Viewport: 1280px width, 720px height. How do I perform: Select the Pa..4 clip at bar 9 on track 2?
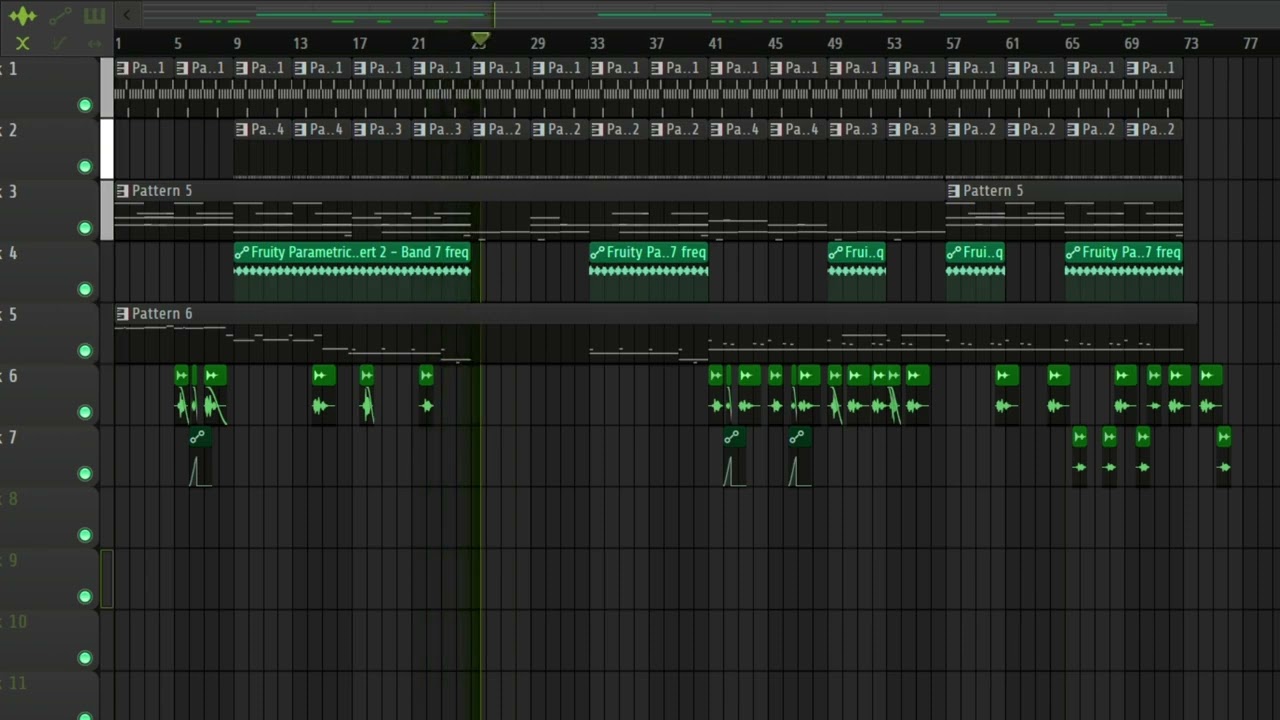coord(262,149)
